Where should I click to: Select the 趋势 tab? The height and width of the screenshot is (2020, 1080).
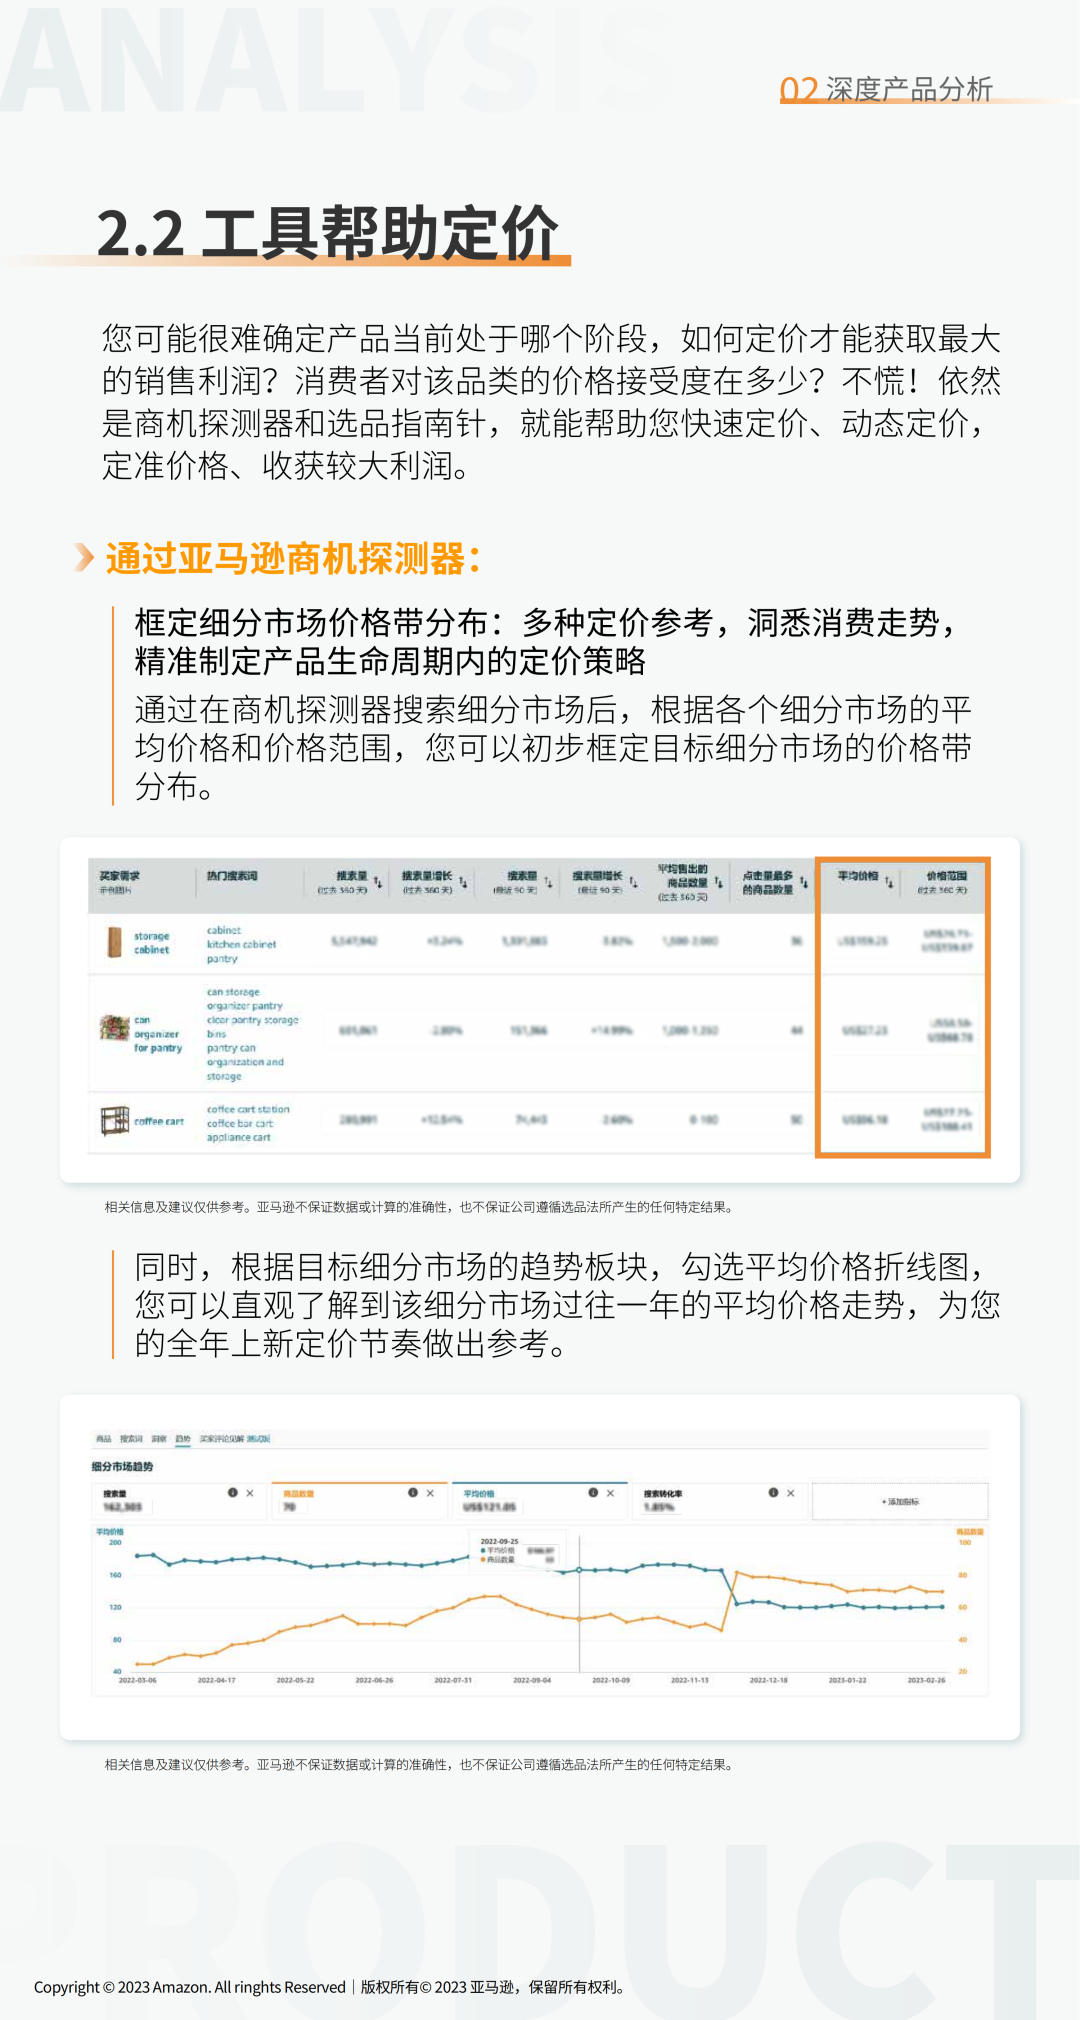[182, 1439]
